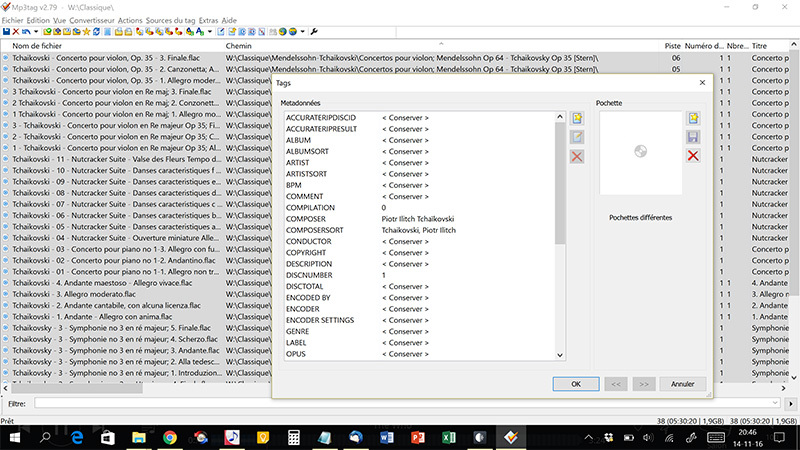Click metadata list scrollbar up arrow

(x=560, y=117)
